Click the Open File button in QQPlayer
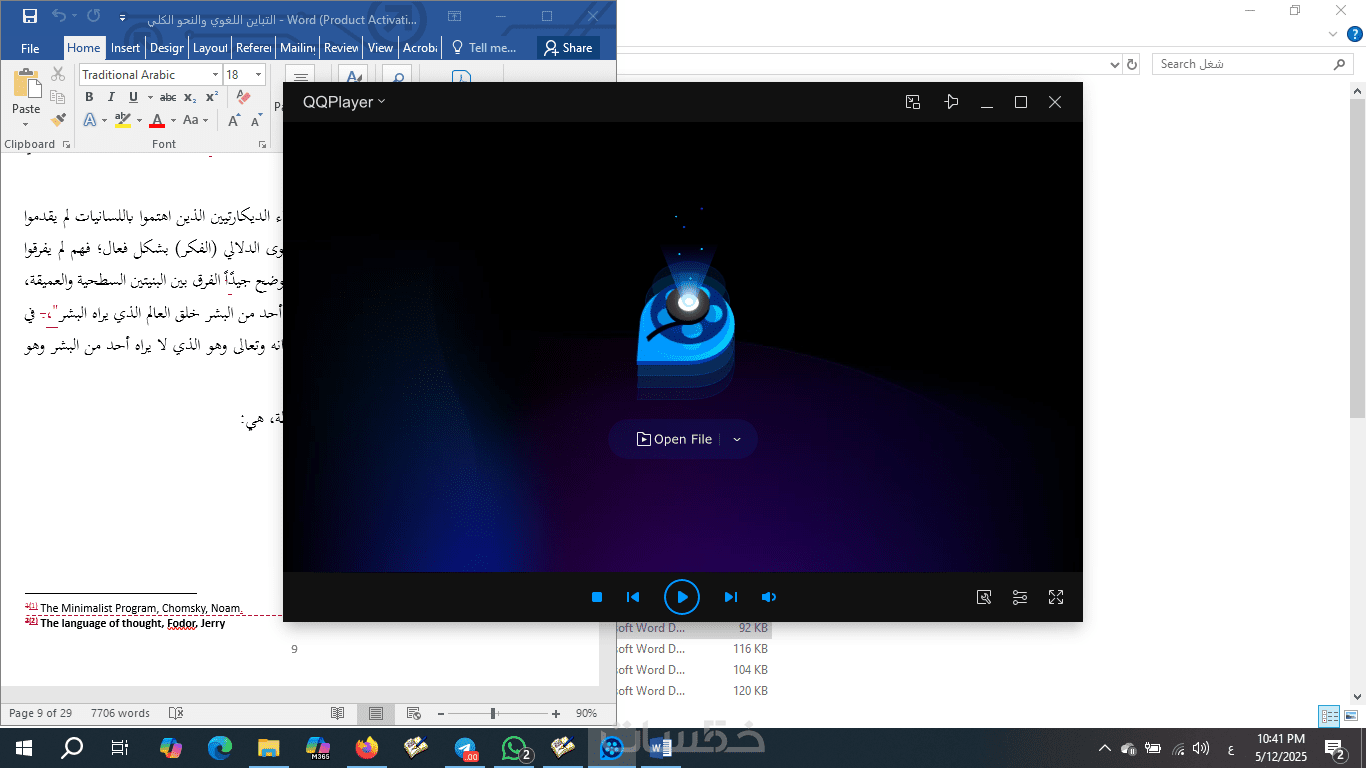Screen dimensions: 1366x768 [674, 439]
